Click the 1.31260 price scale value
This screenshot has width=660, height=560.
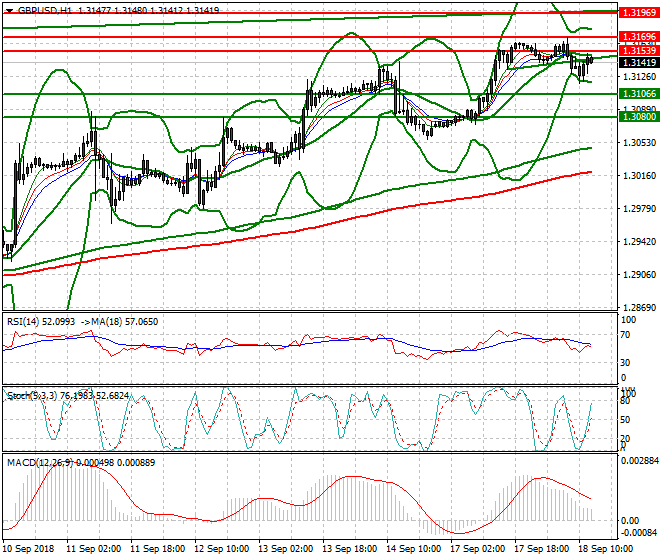[x=639, y=77]
